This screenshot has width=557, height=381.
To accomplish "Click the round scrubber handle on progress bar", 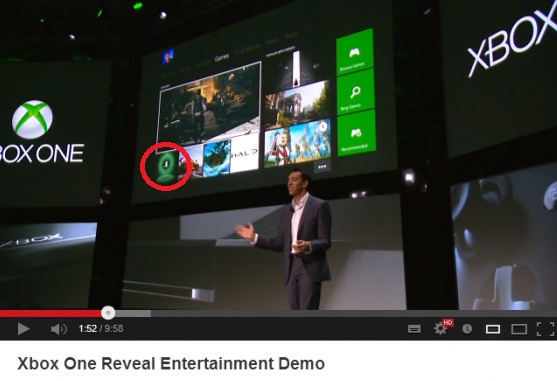I will click(x=108, y=313).
